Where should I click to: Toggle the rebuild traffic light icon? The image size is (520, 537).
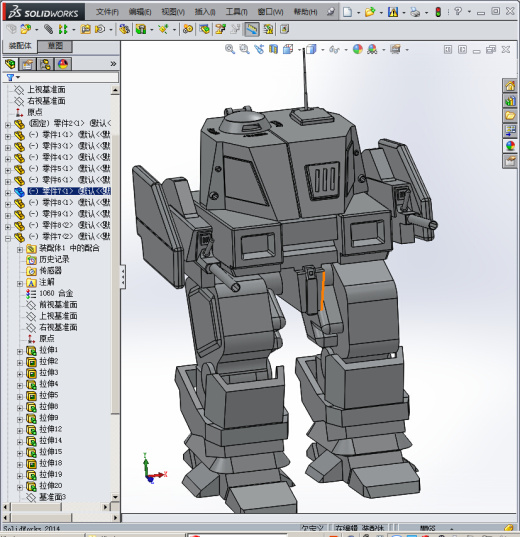(438, 12)
